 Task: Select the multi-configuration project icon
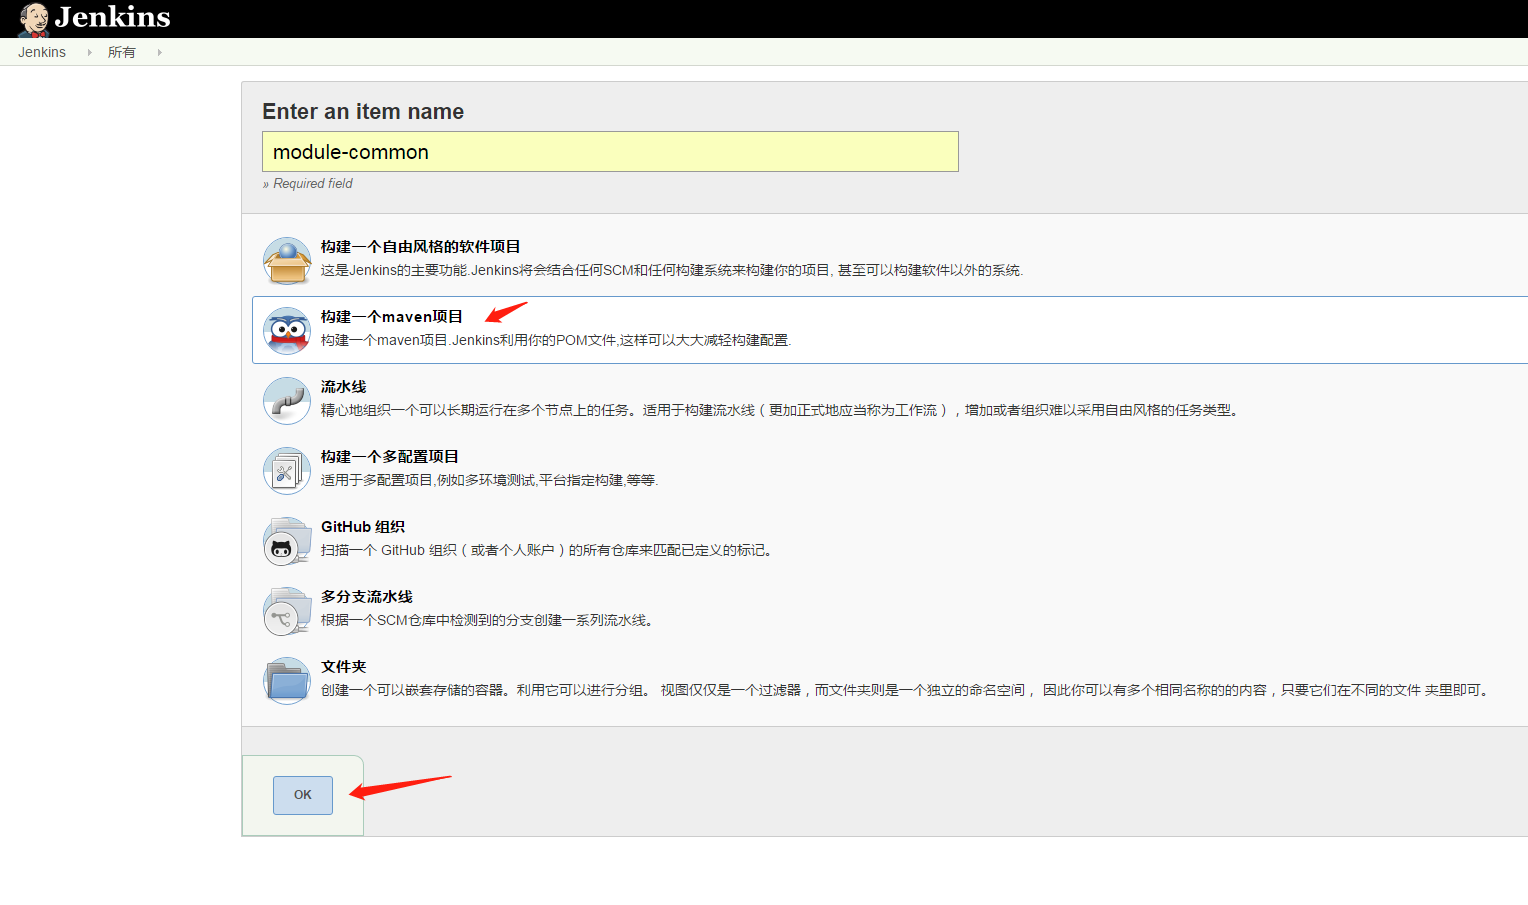287,470
